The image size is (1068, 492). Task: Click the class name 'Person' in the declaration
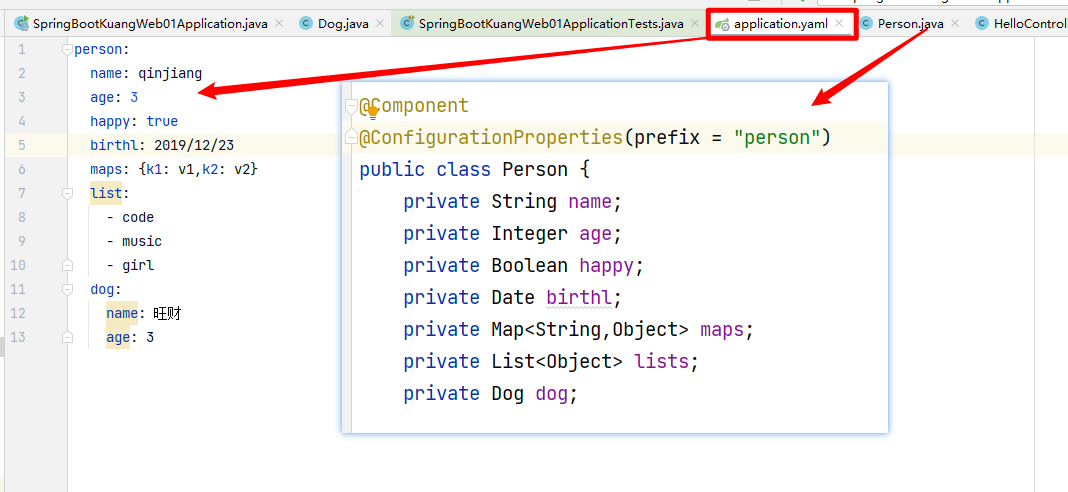pyautogui.click(x=535, y=169)
